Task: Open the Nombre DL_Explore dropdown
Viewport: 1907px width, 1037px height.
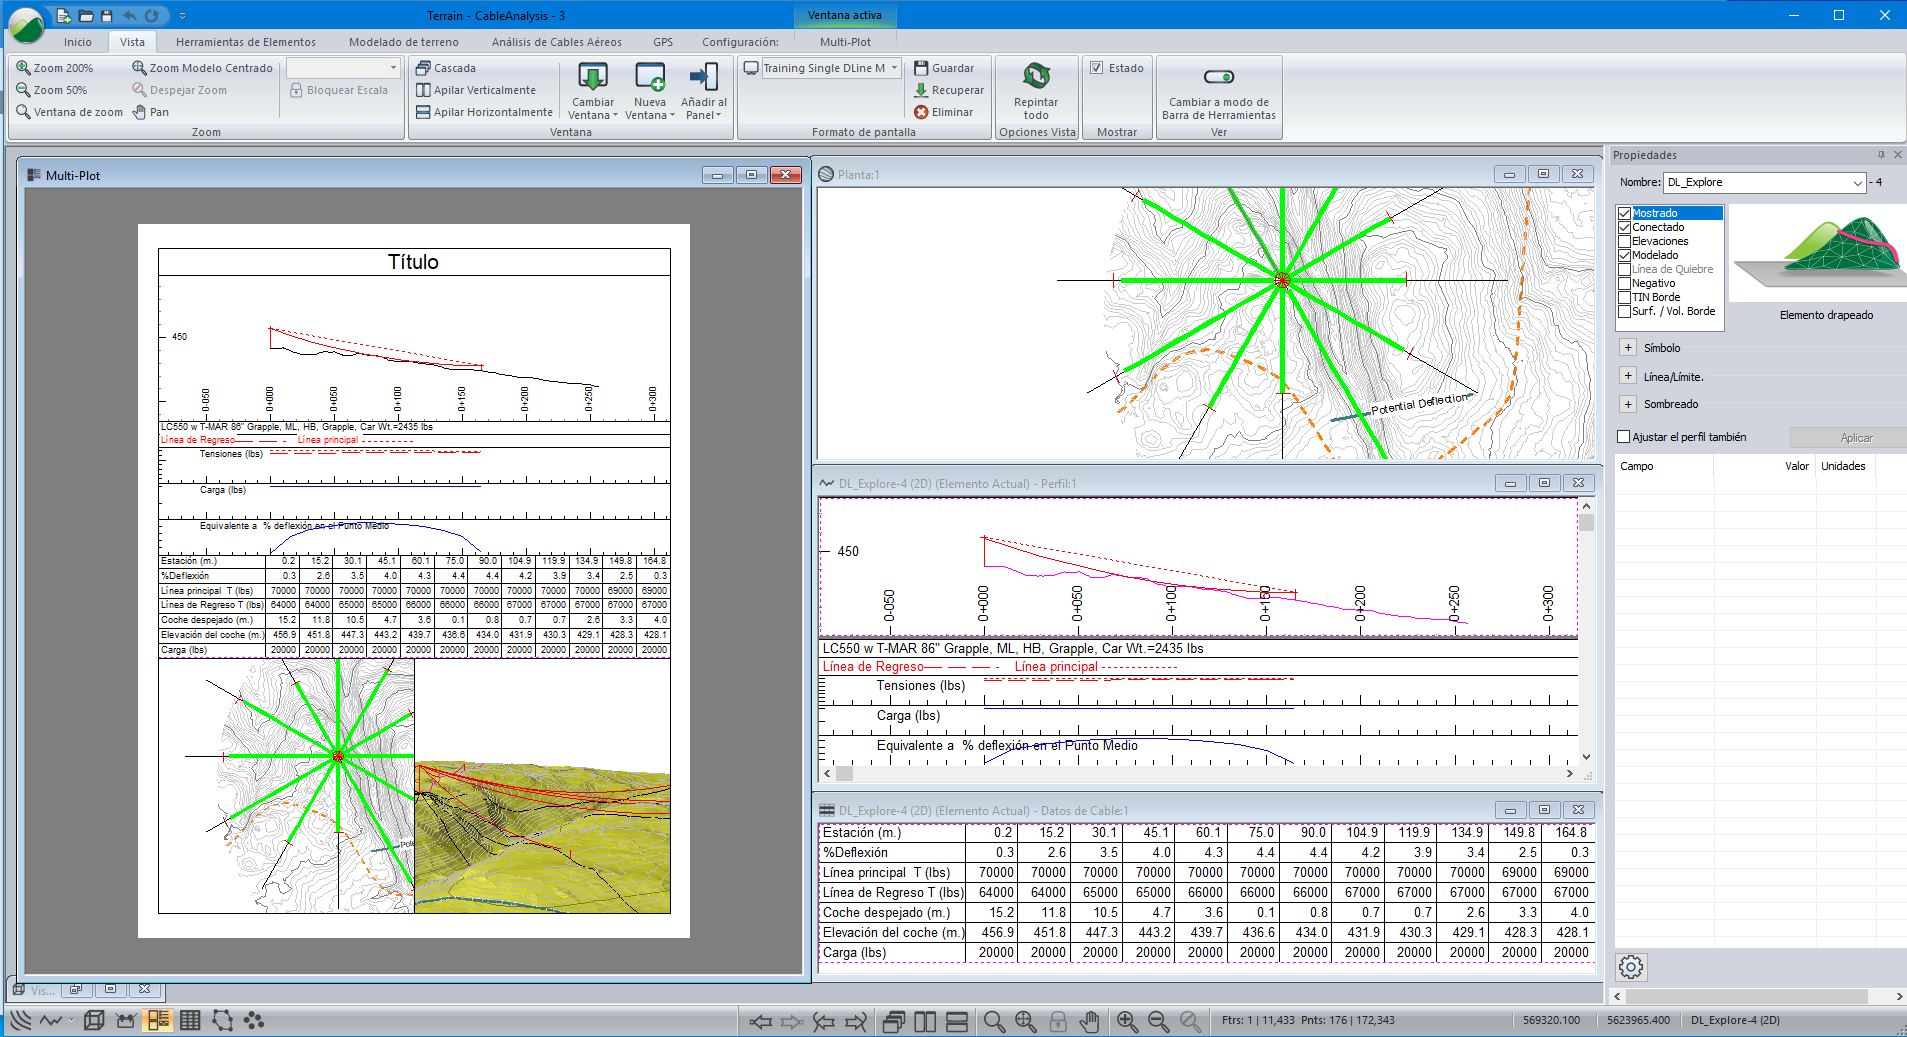Action: click(x=1857, y=183)
